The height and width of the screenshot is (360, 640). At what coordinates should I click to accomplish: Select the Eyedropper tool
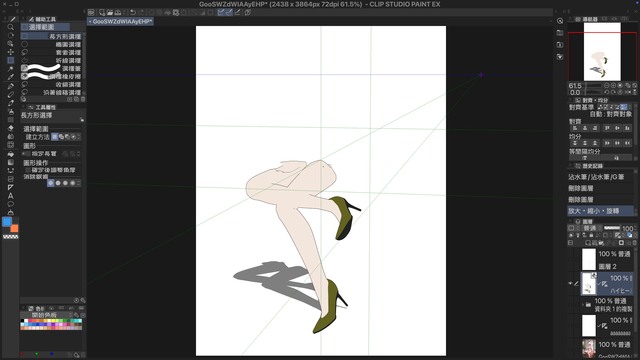(x=11, y=77)
